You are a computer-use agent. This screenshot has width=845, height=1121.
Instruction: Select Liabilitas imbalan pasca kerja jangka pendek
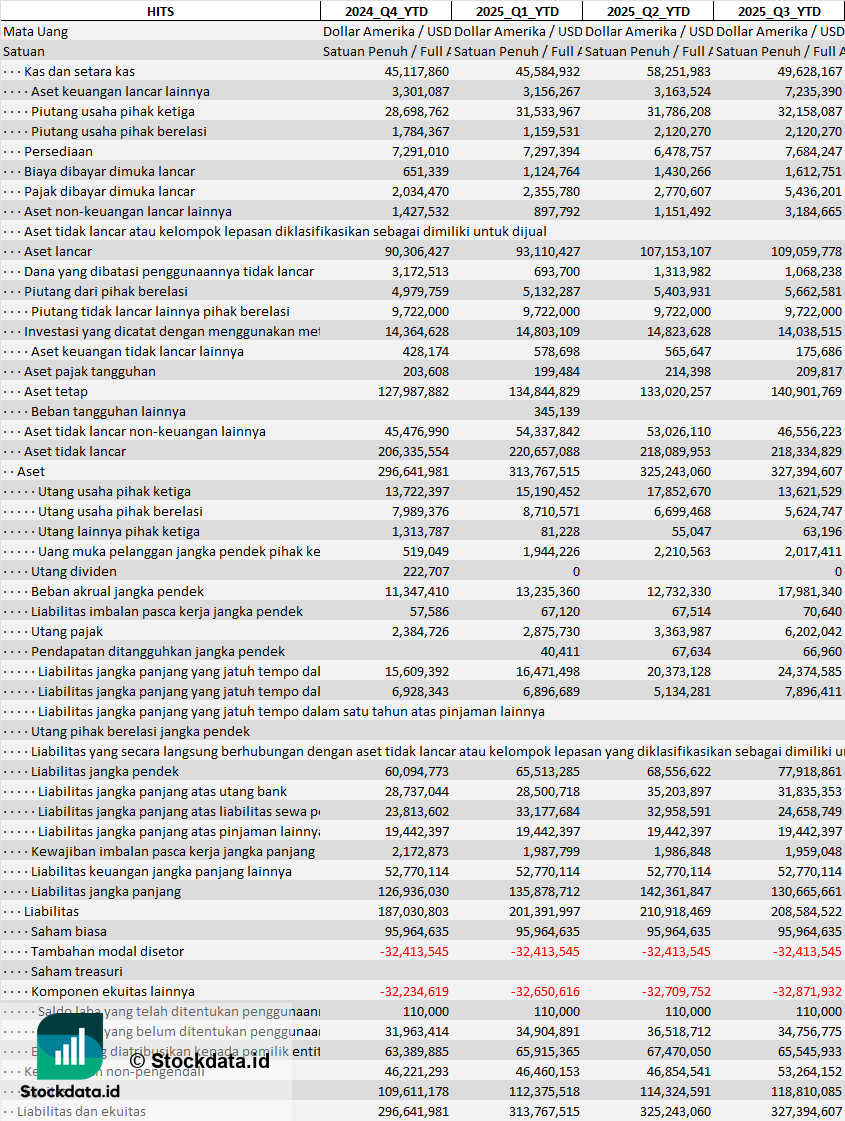(167, 612)
